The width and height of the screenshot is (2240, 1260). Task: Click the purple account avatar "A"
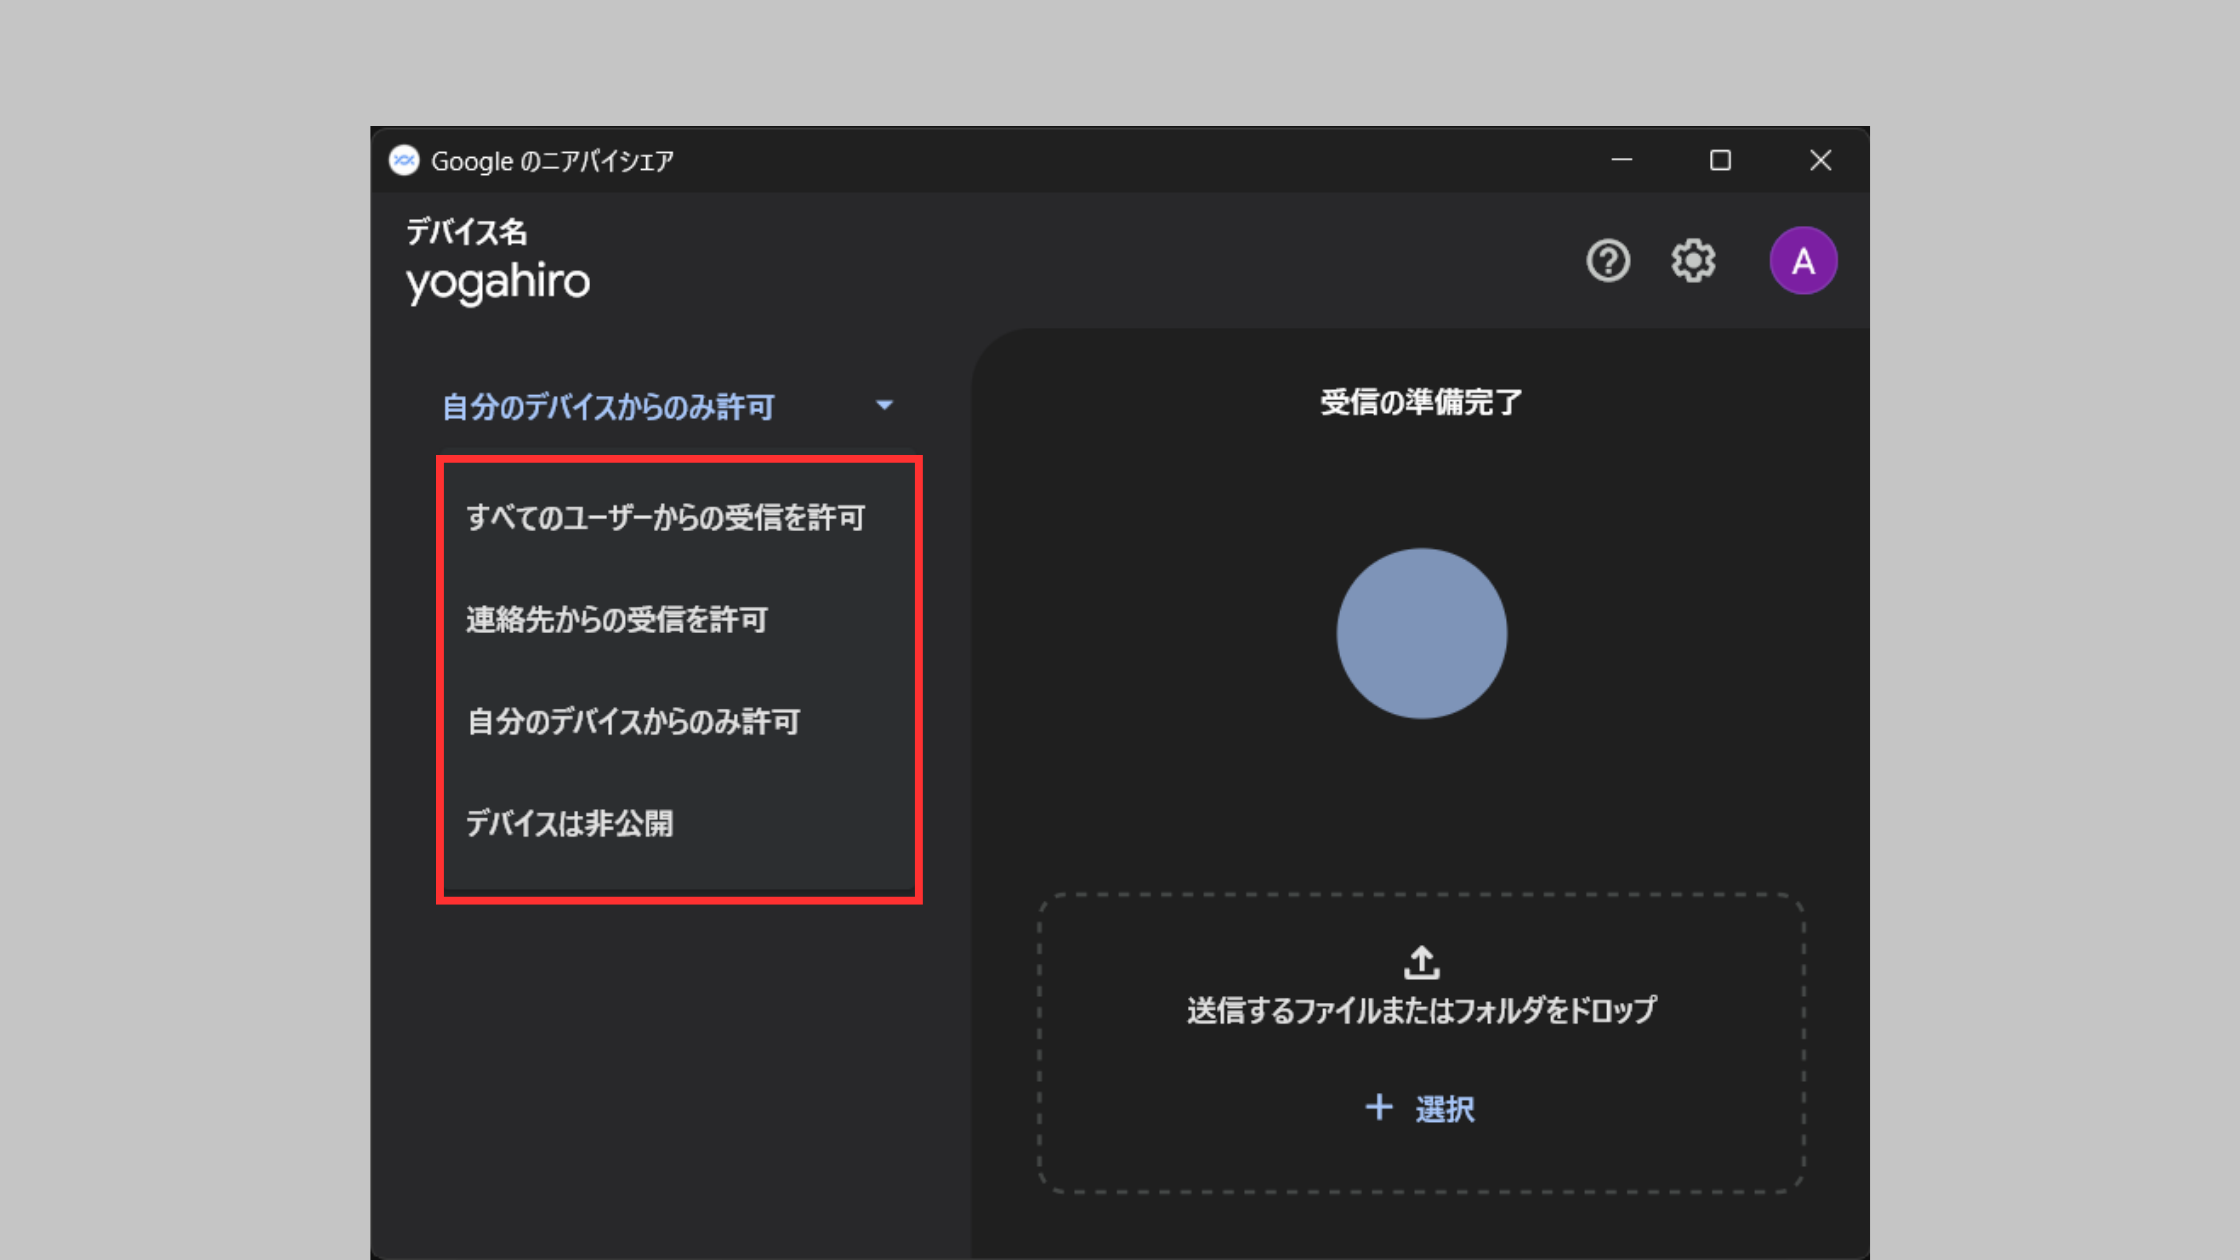coord(1803,260)
